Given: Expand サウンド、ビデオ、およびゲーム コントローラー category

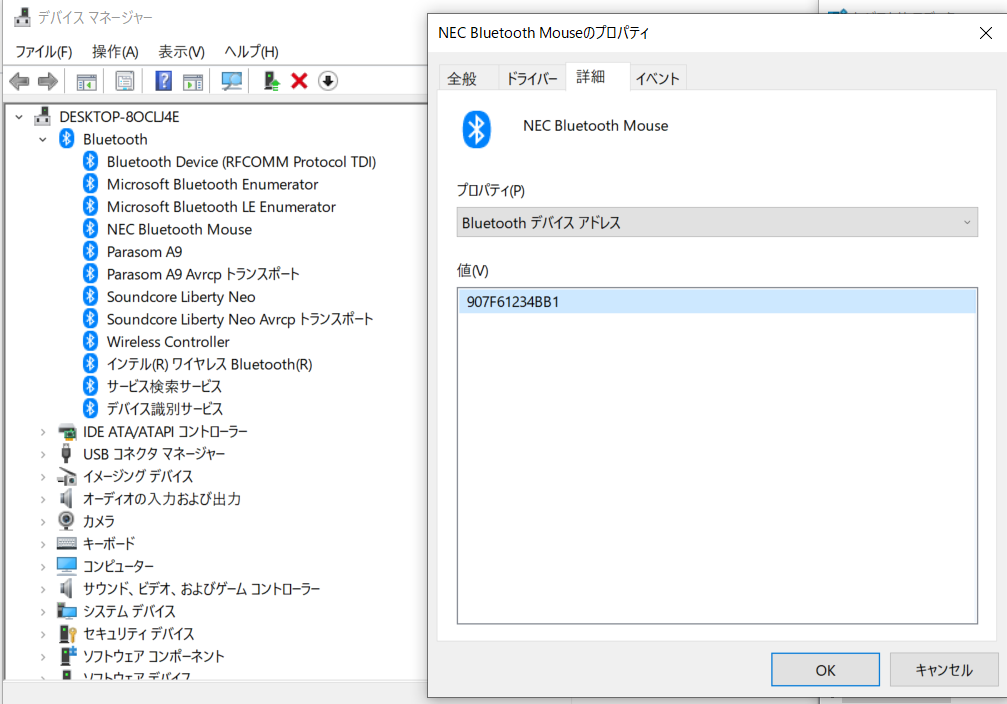Looking at the screenshot, I should click(43, 589).
